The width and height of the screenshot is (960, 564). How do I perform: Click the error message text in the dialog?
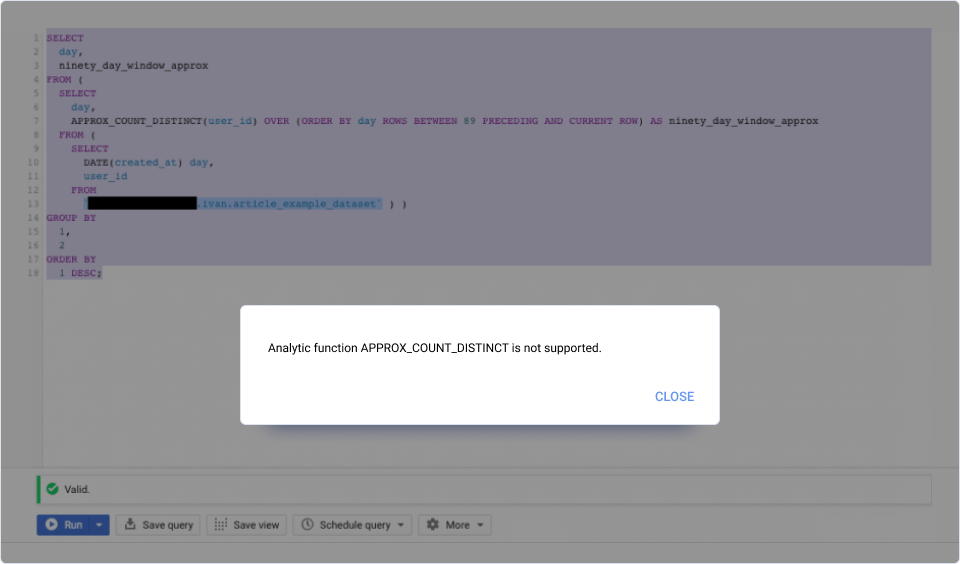click(435, 348)
